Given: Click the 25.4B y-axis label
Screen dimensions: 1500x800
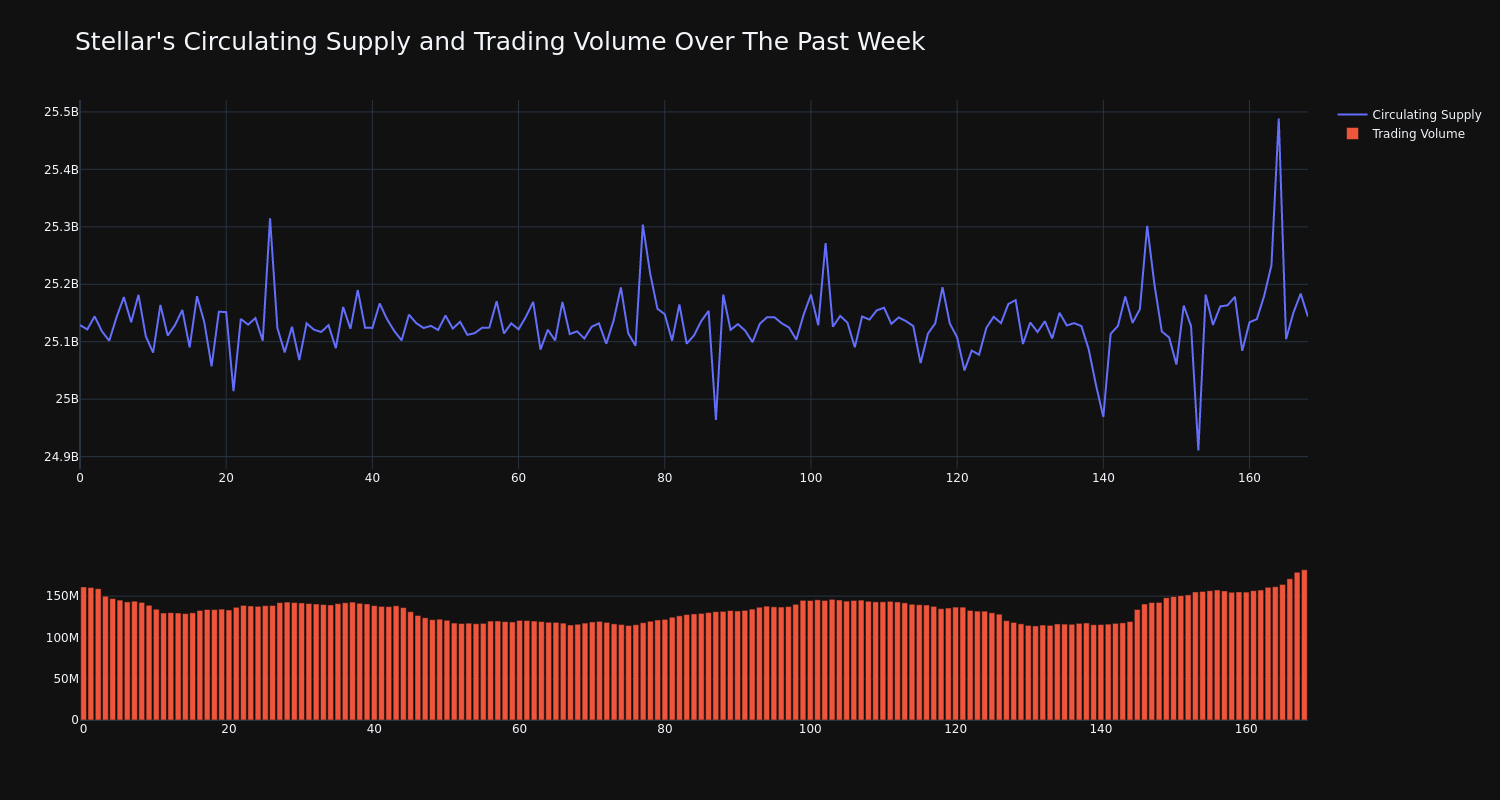Looking at the screenshot, I should tap(61, 170).
